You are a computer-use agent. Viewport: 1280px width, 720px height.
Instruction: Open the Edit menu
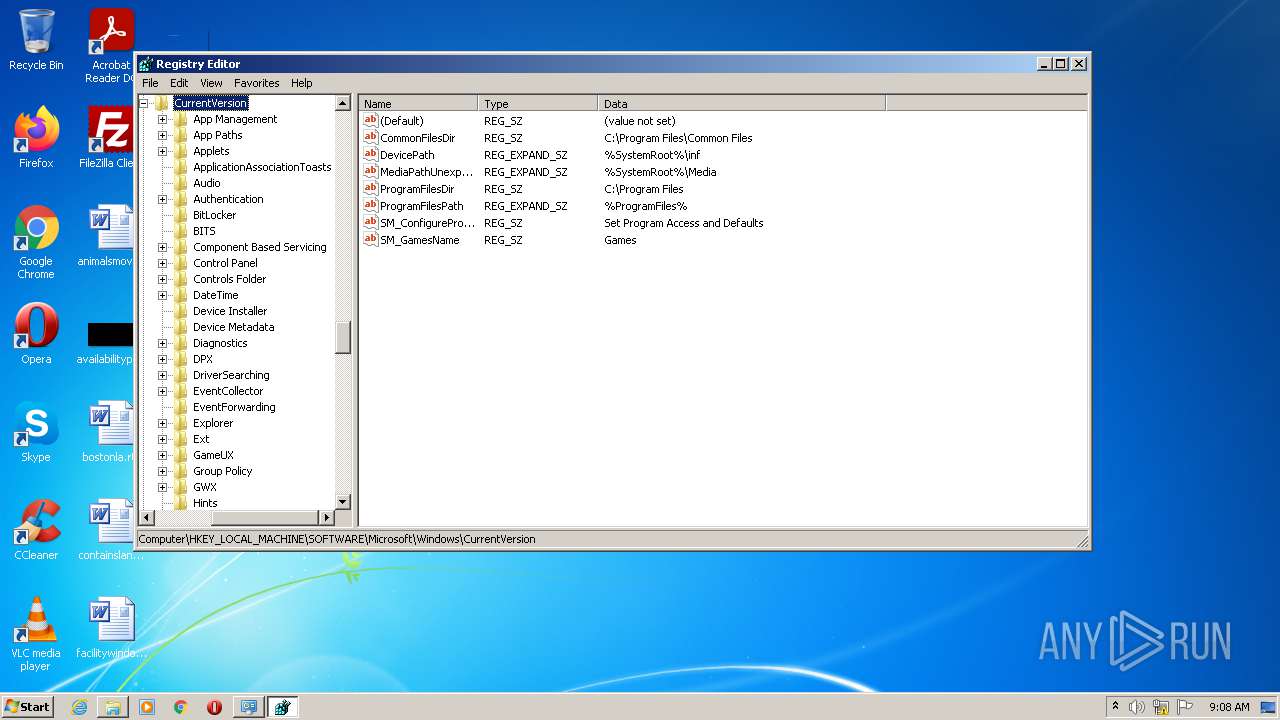coord(179,83)
